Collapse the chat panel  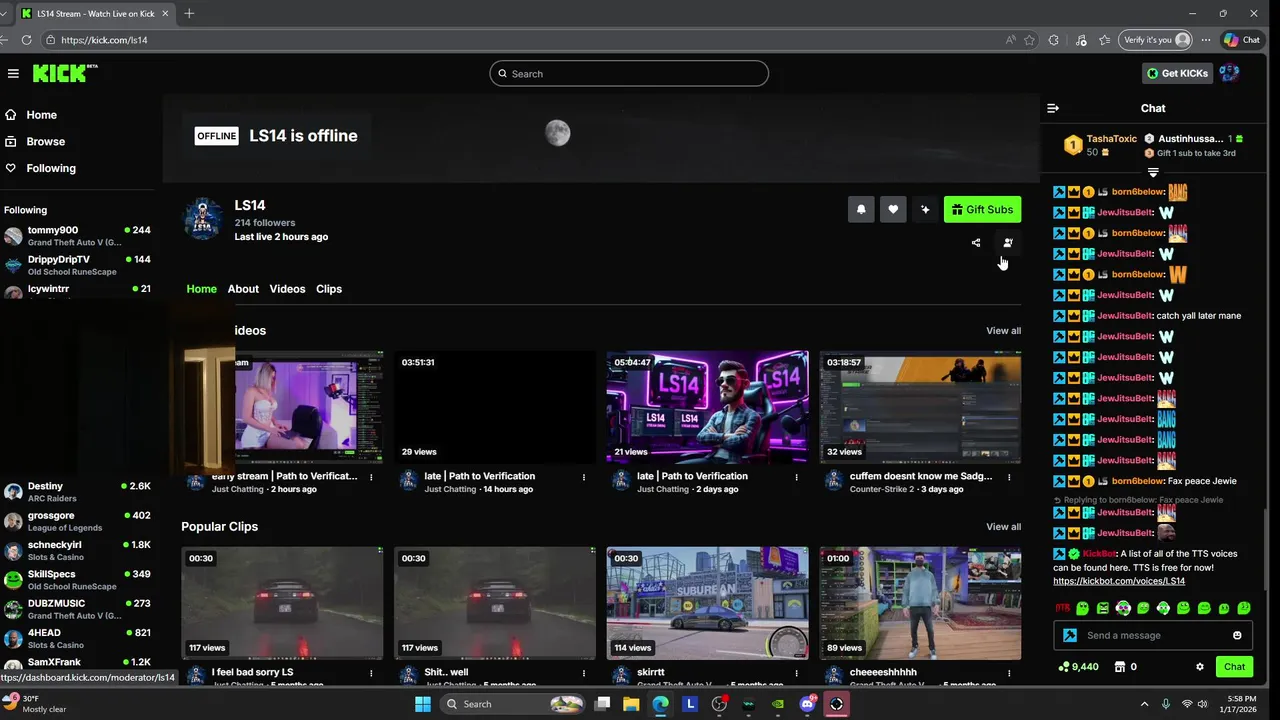(x=1053, y=108)
